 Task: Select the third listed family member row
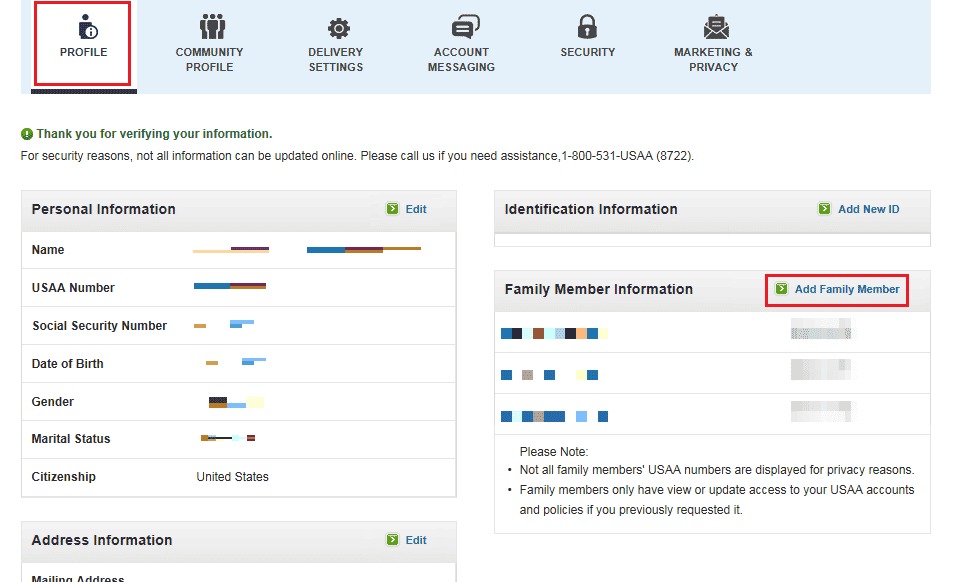(x=554, y=416)
